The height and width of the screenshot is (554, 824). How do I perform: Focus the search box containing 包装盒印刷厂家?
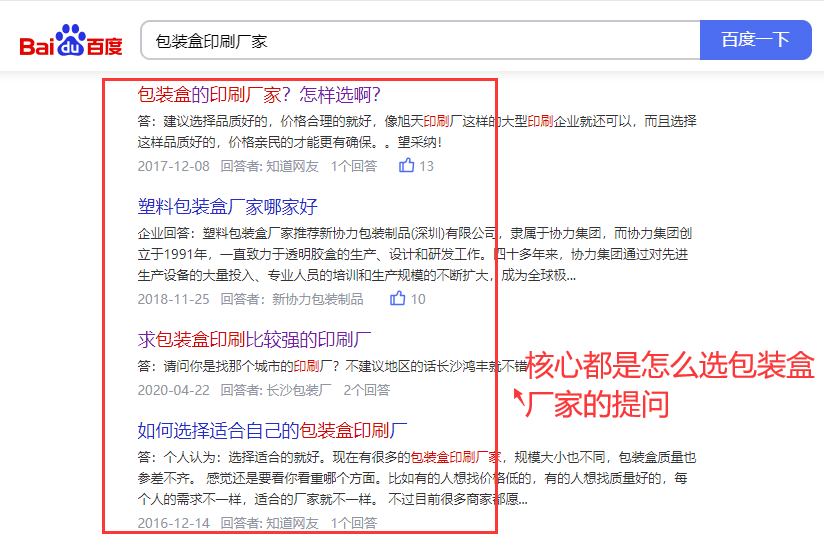pyautogui.click(x=420, y=41)
